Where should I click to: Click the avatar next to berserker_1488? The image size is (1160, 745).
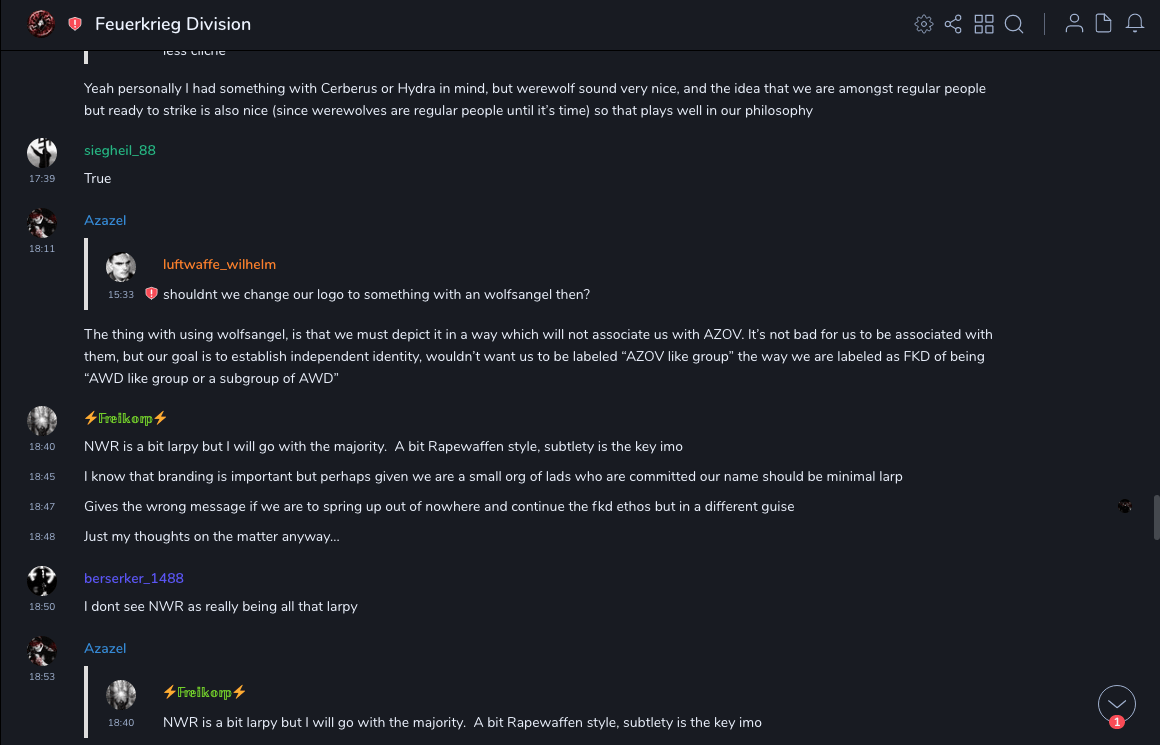click(x=42, y=581)
